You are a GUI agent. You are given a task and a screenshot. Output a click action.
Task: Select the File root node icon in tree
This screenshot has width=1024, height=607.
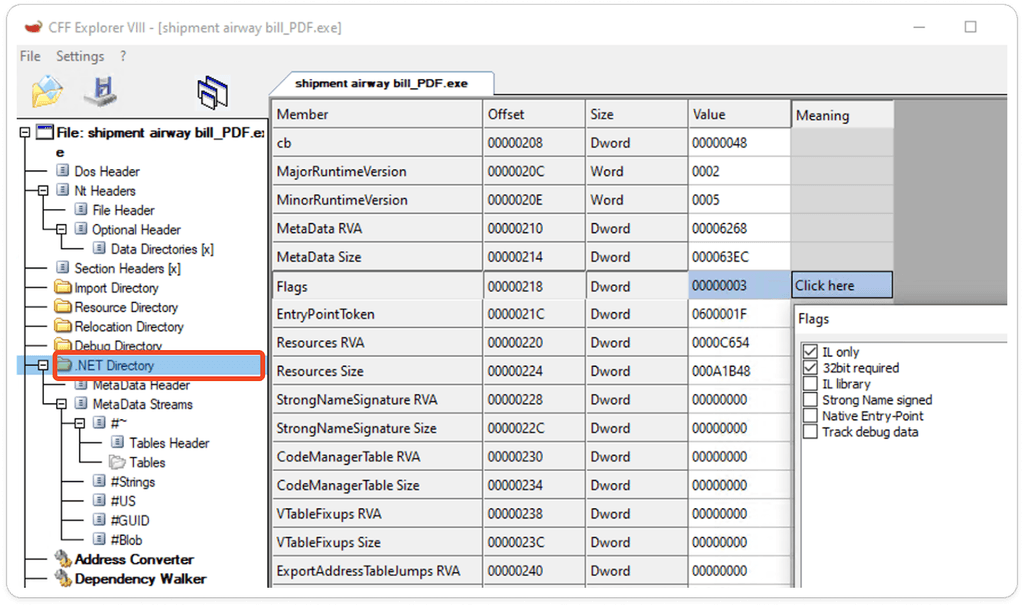(x=44, y=133)
